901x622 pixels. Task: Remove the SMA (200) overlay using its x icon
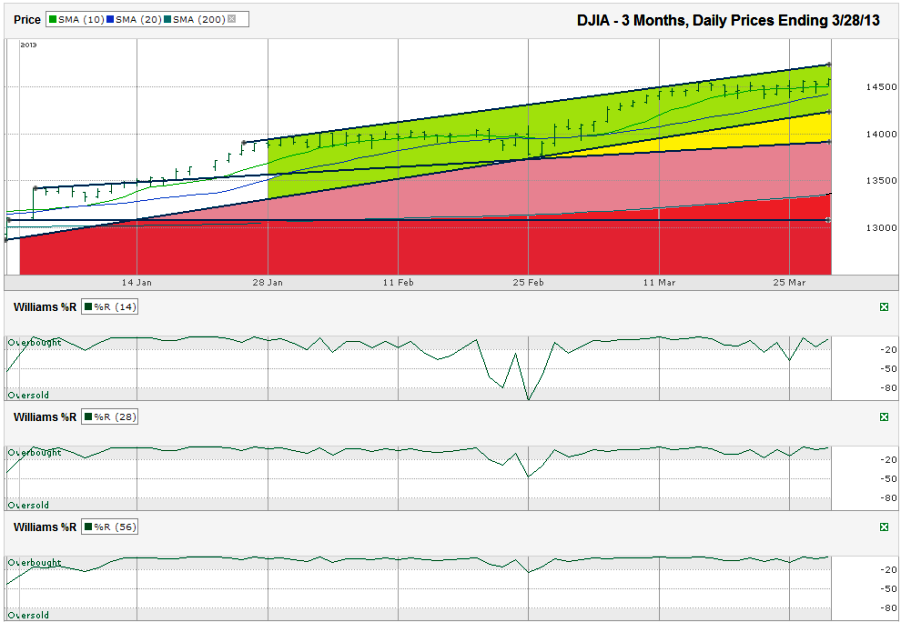(232, 19)
